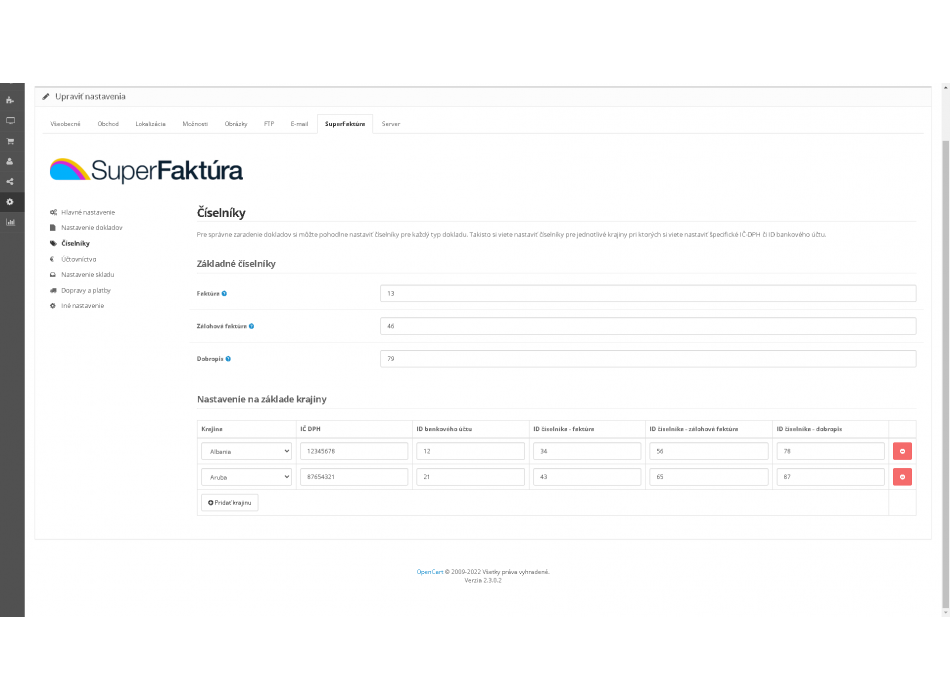Show help info icon next to Faktúra
The width and height of the screenshot is (950, 700).
(x=224, y=293)
